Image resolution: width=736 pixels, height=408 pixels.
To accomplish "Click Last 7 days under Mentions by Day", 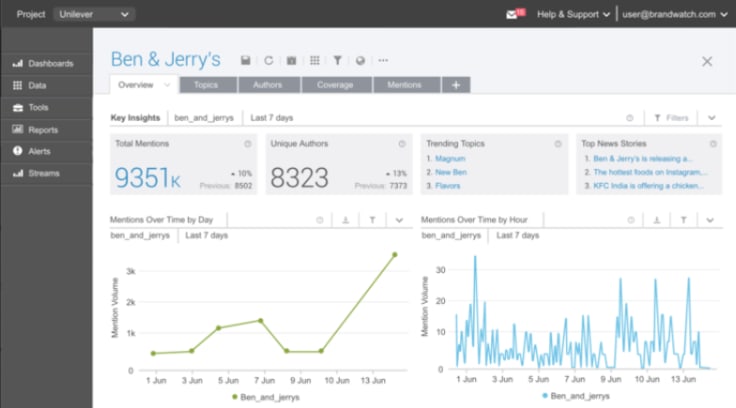I will 207,235.
